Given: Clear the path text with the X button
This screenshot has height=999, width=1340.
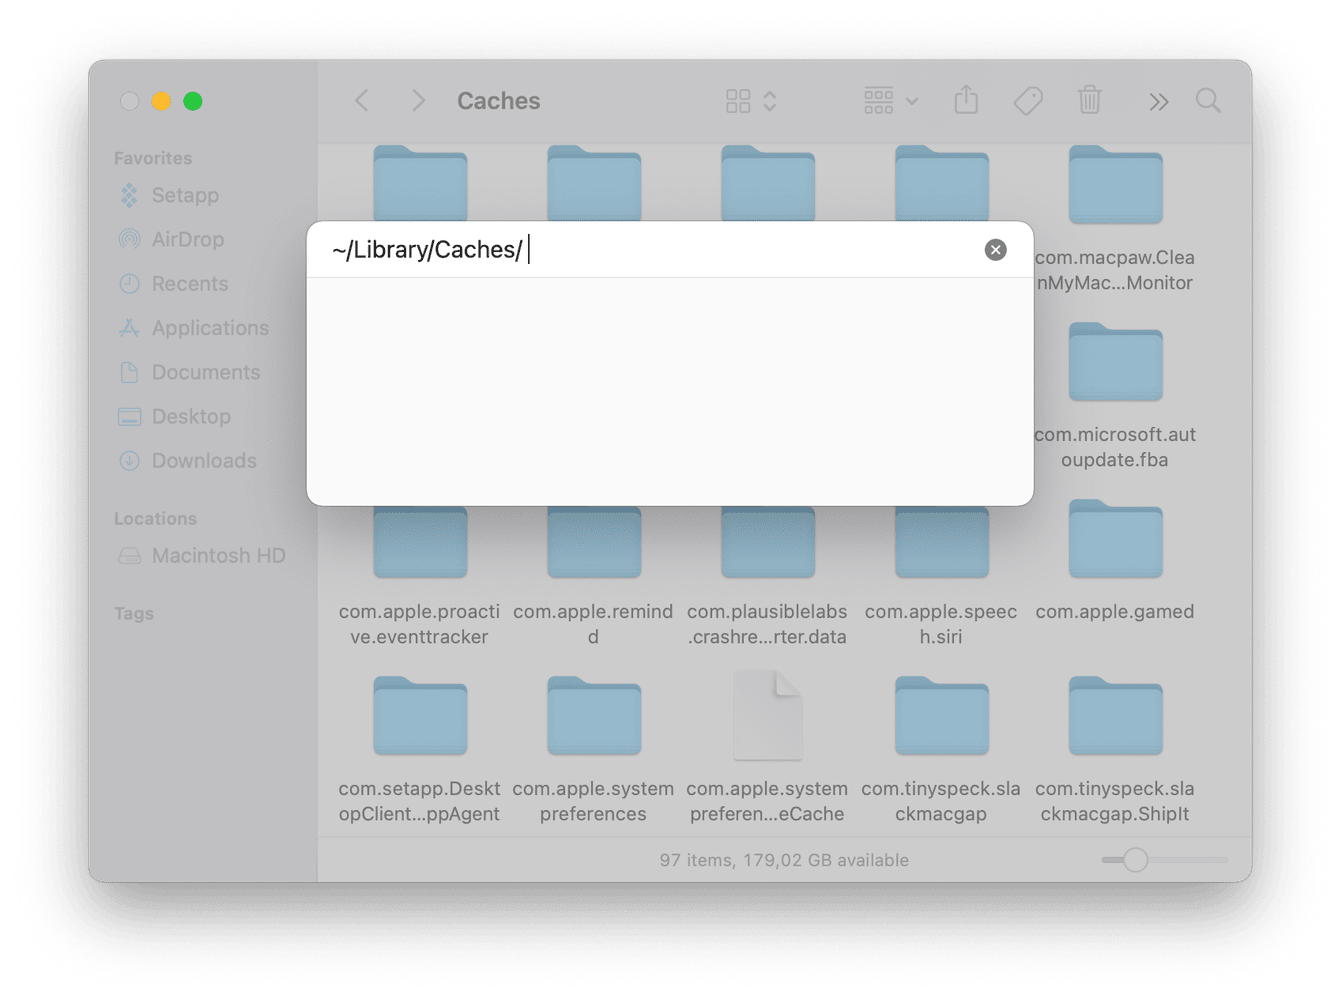Looking at the screenshot, I should [x=995, y=249].
